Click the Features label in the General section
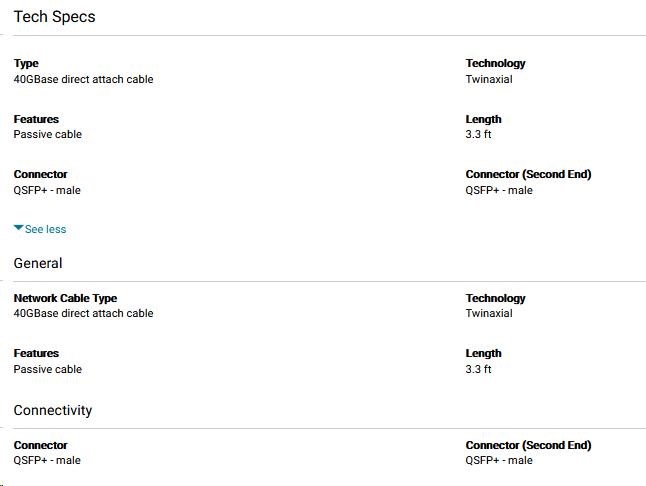The image size is (646, 486). tap(36, 353)
